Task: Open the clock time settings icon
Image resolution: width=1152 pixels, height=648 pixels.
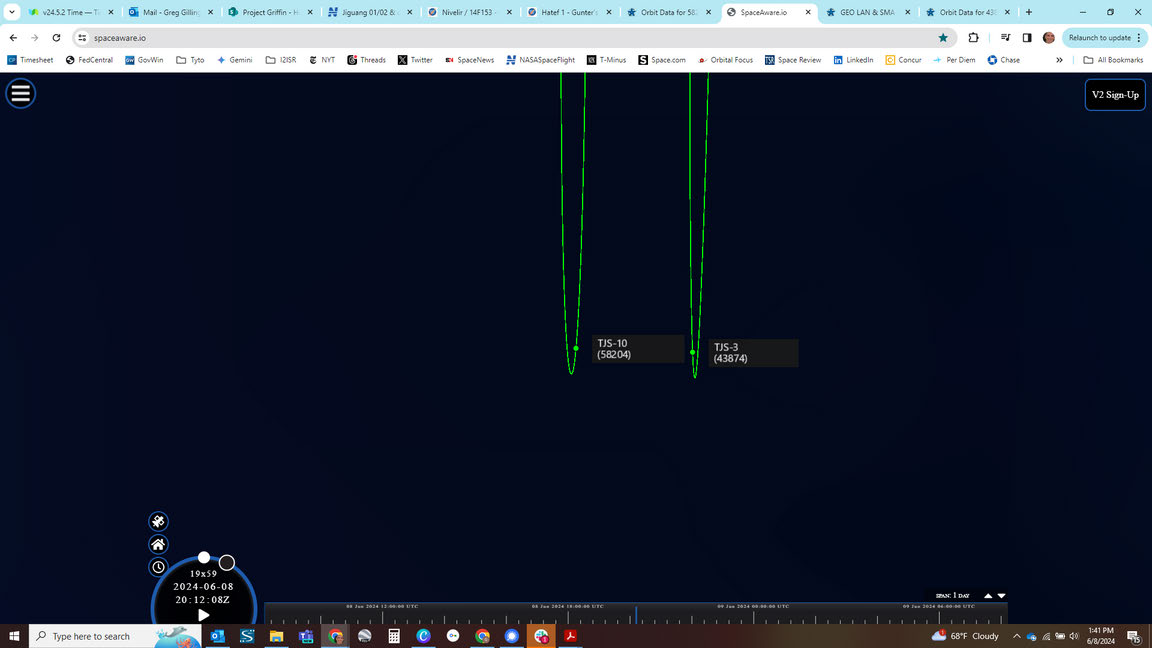Action: [x=158, y=567]
